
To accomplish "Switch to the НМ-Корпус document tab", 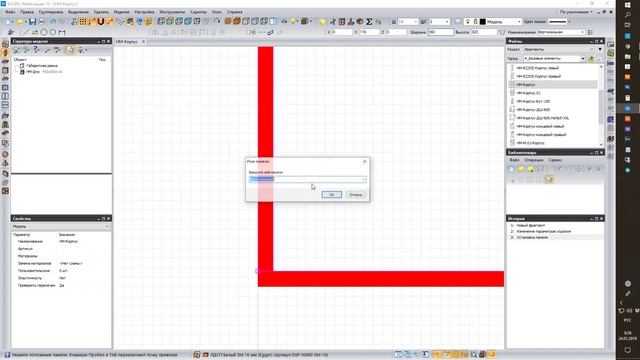I will click(x=127, y=42).
